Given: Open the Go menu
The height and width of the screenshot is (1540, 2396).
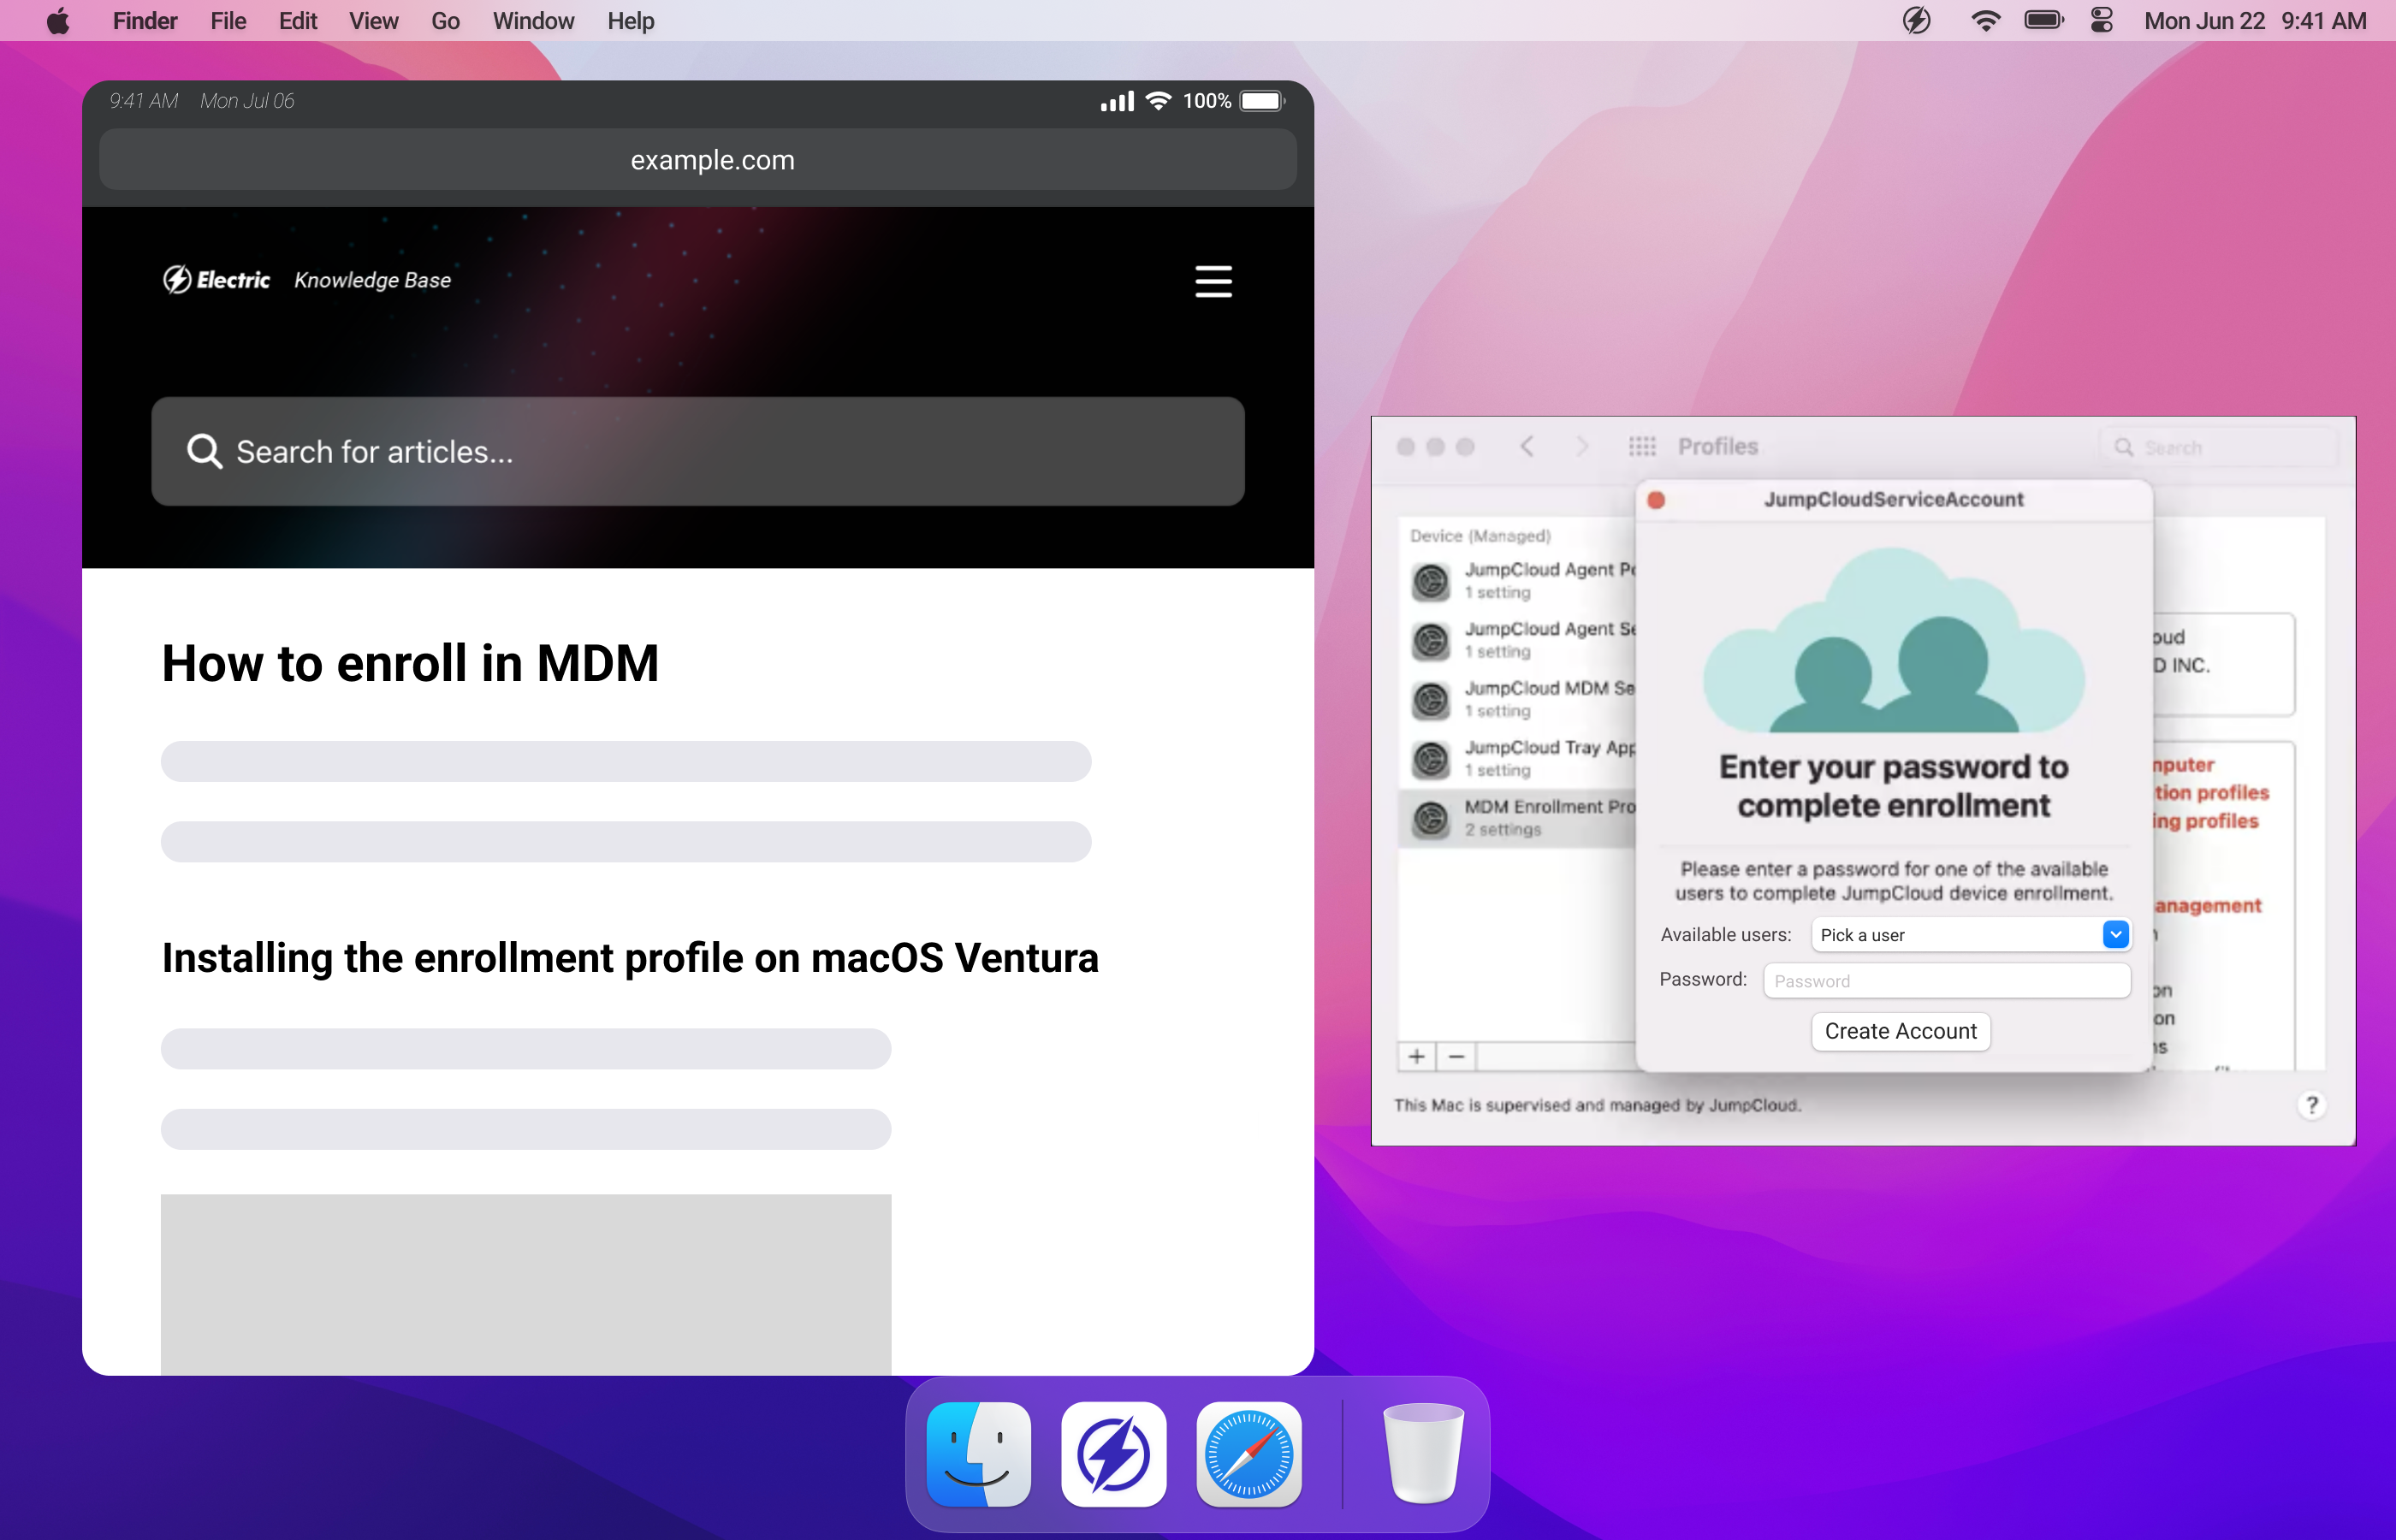Looking at the screenshot, I should click(445, 21).
